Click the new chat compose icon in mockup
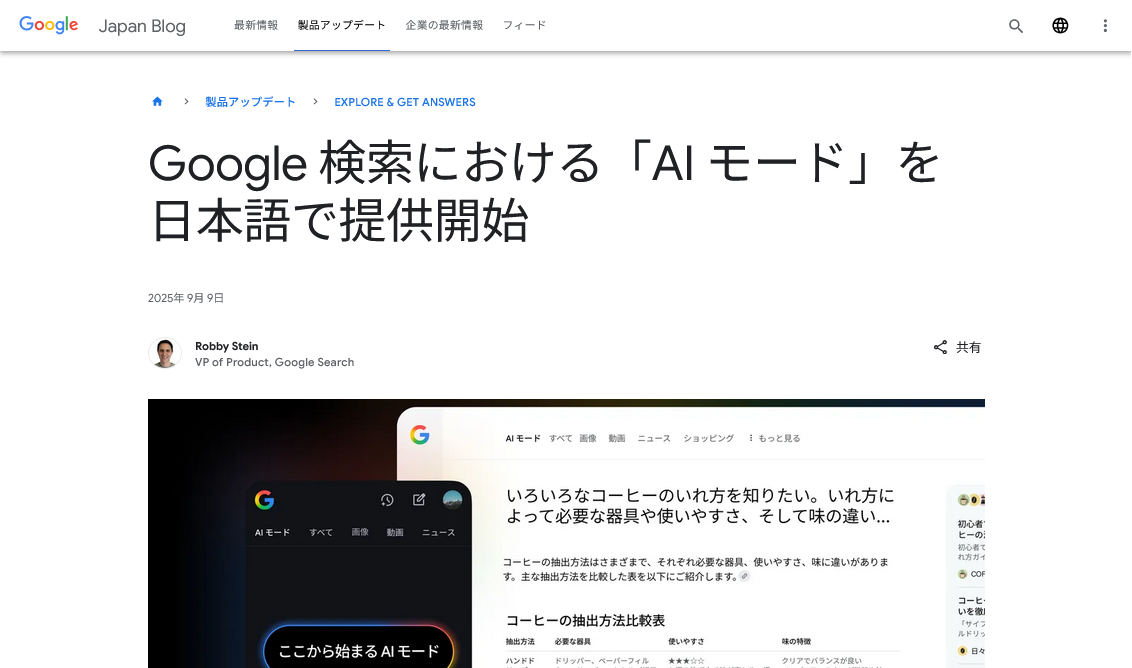 419,500
